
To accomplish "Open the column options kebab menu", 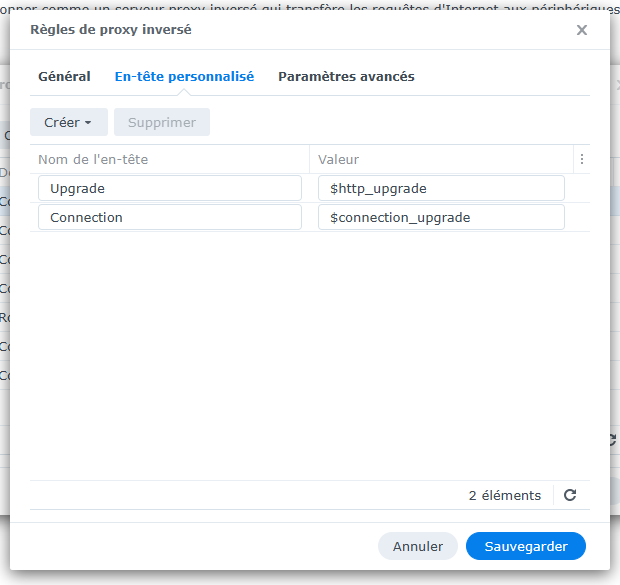I will pos(582,159).
